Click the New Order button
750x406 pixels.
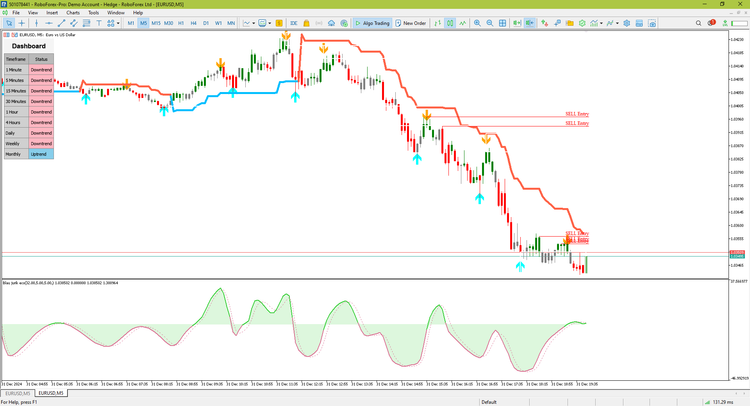[x=411, y=23]
